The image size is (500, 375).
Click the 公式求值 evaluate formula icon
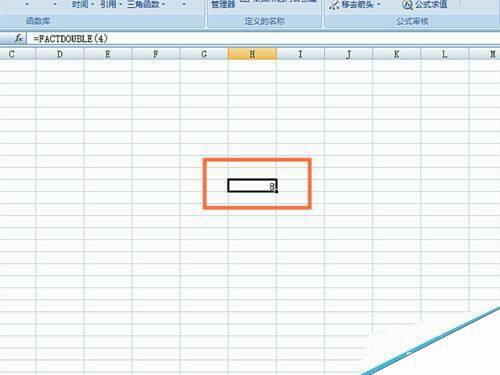pyautogui.click(x=407, y=4)
